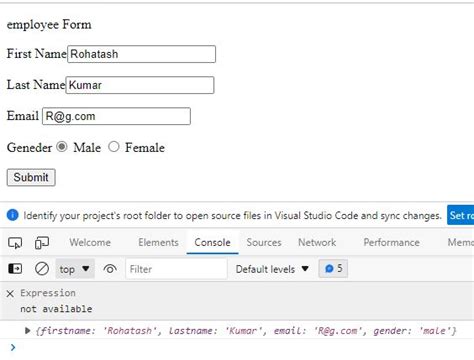
Task: Click the 'Geneder' label text
Action: [x=29, y=148]
